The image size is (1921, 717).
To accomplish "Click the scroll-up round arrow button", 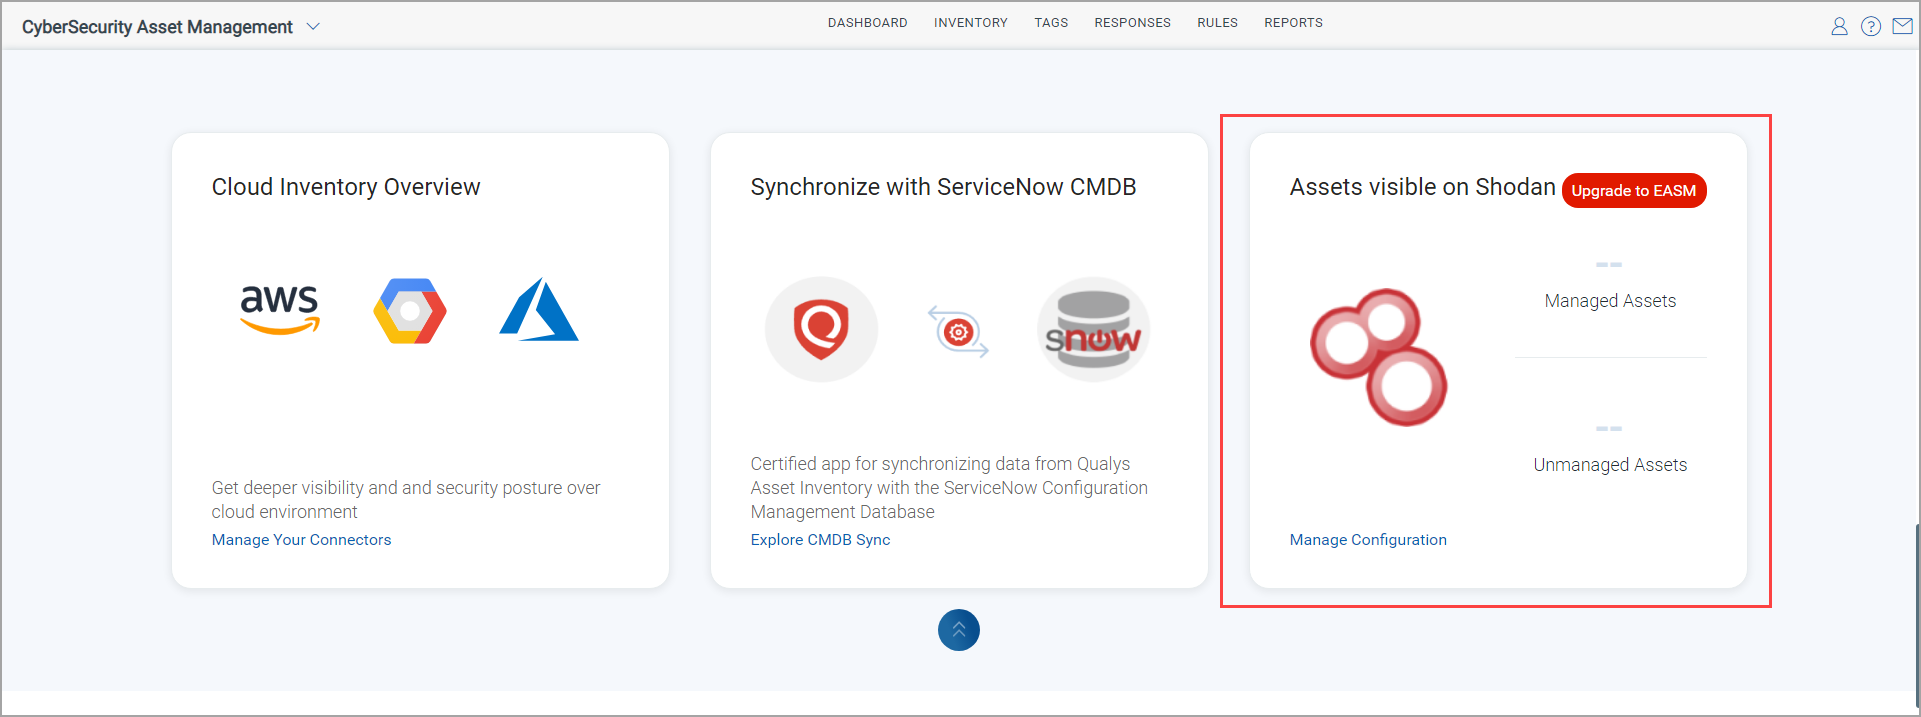I will click(x=959, y=630).
